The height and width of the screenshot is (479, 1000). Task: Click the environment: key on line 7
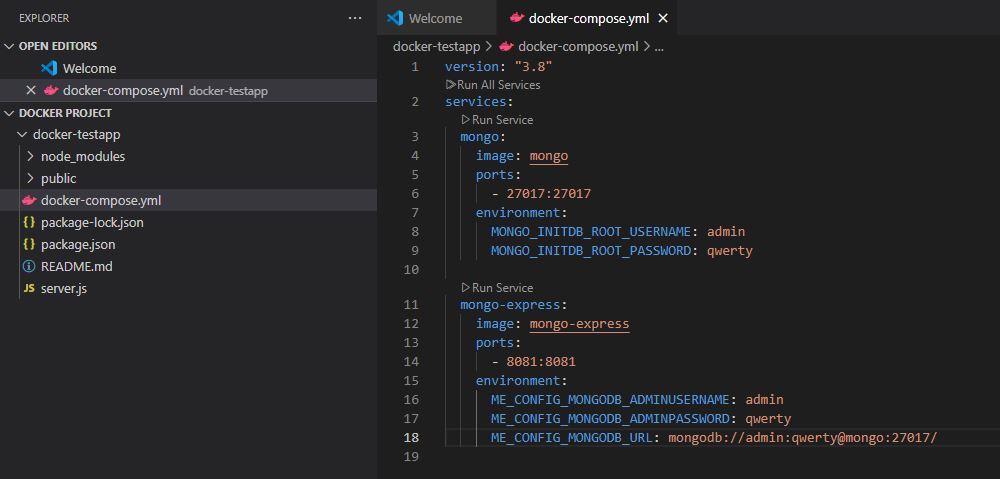tap(522, 212)
